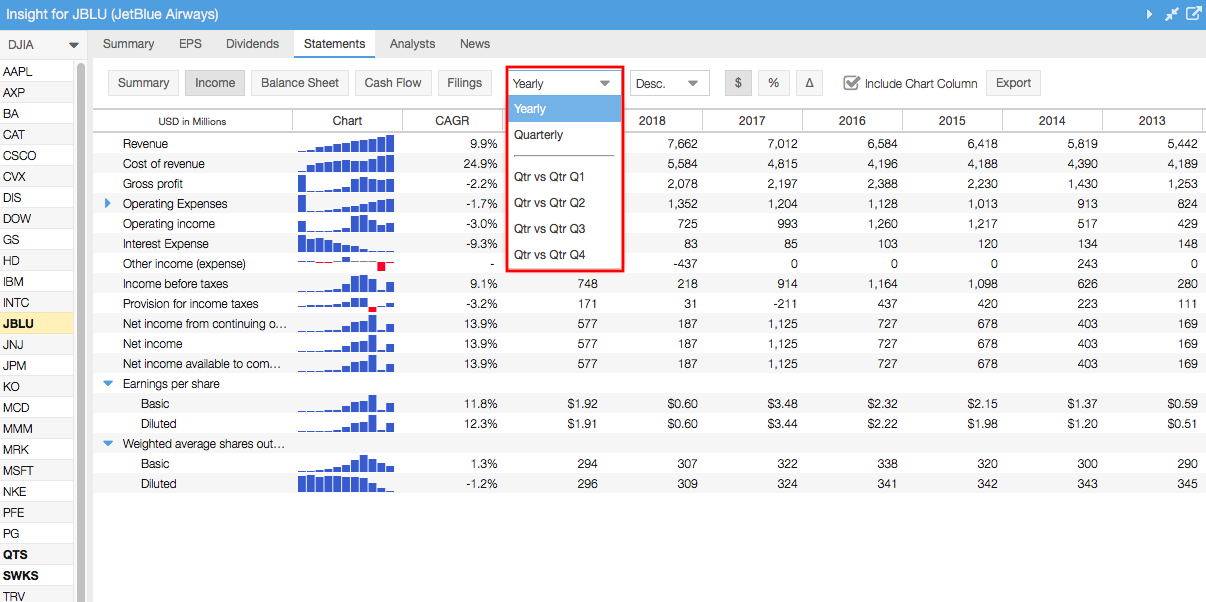Select JNJ in the ticker list
The width and height of the screenshot is (1206, 602).
click(x=37, y=345)
